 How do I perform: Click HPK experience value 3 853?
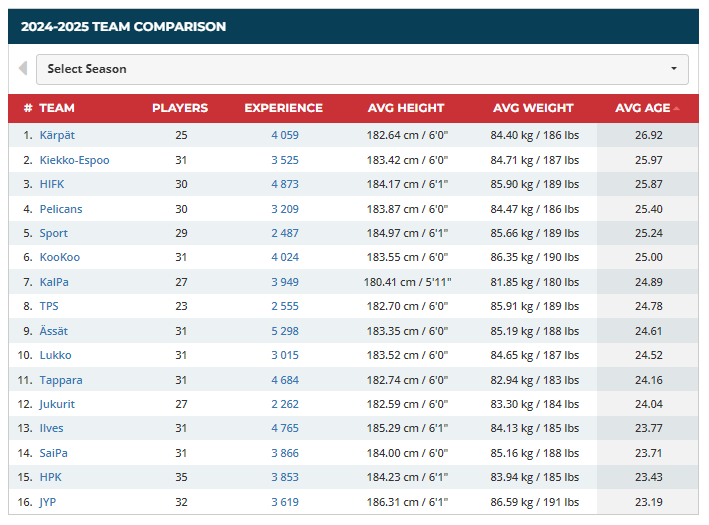(x=285, y=477)
